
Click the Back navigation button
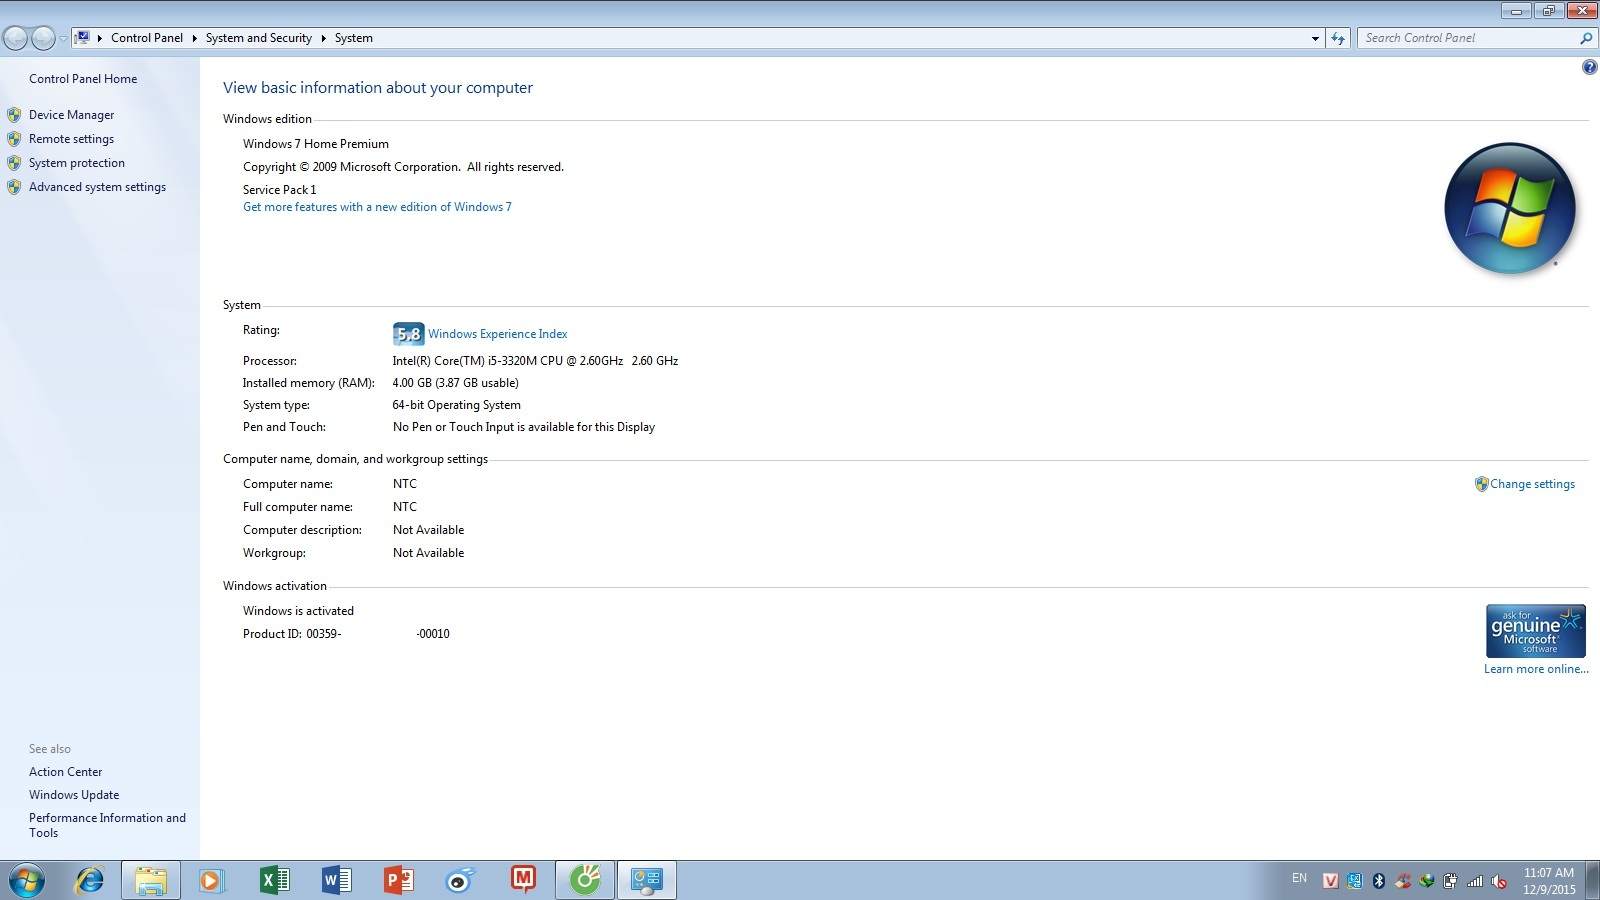coord(15,38)
